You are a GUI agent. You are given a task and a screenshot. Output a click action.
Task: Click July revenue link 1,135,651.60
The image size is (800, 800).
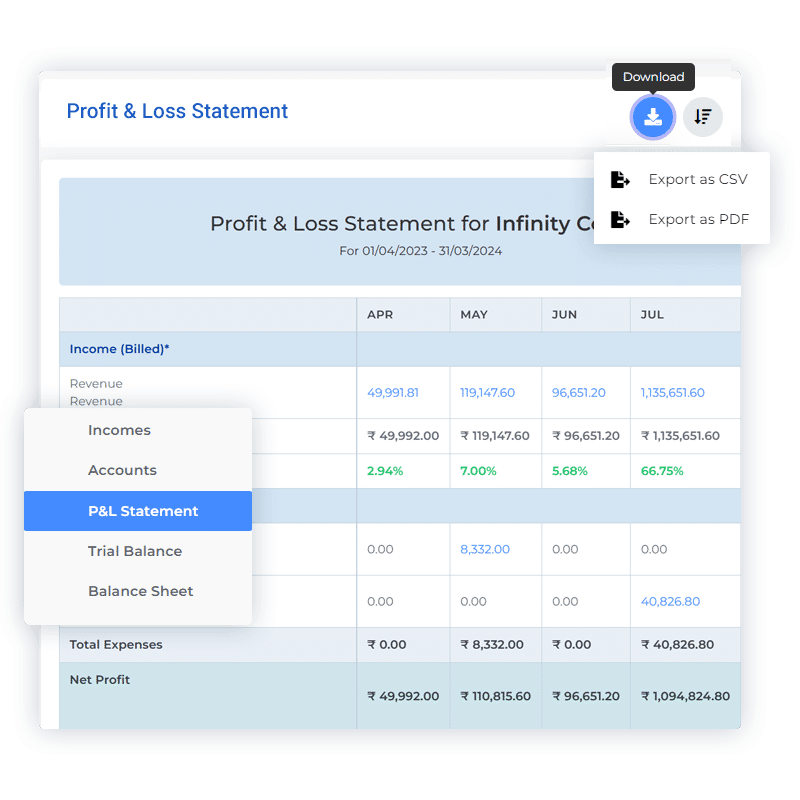tap(672, 393)
